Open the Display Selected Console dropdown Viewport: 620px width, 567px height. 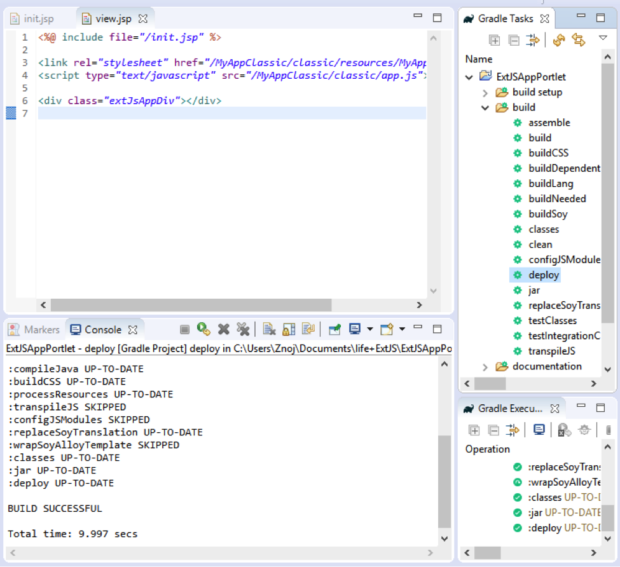(370, 329)
